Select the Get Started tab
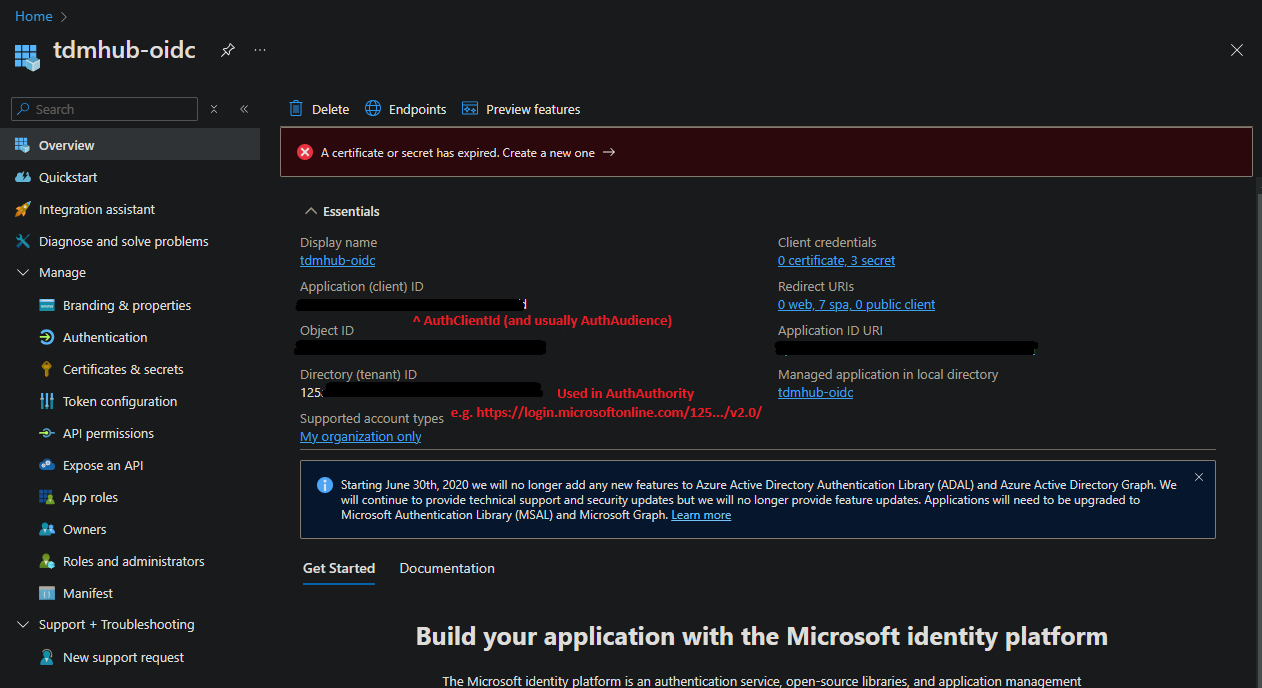The image size is (1262, 688). 339,568
